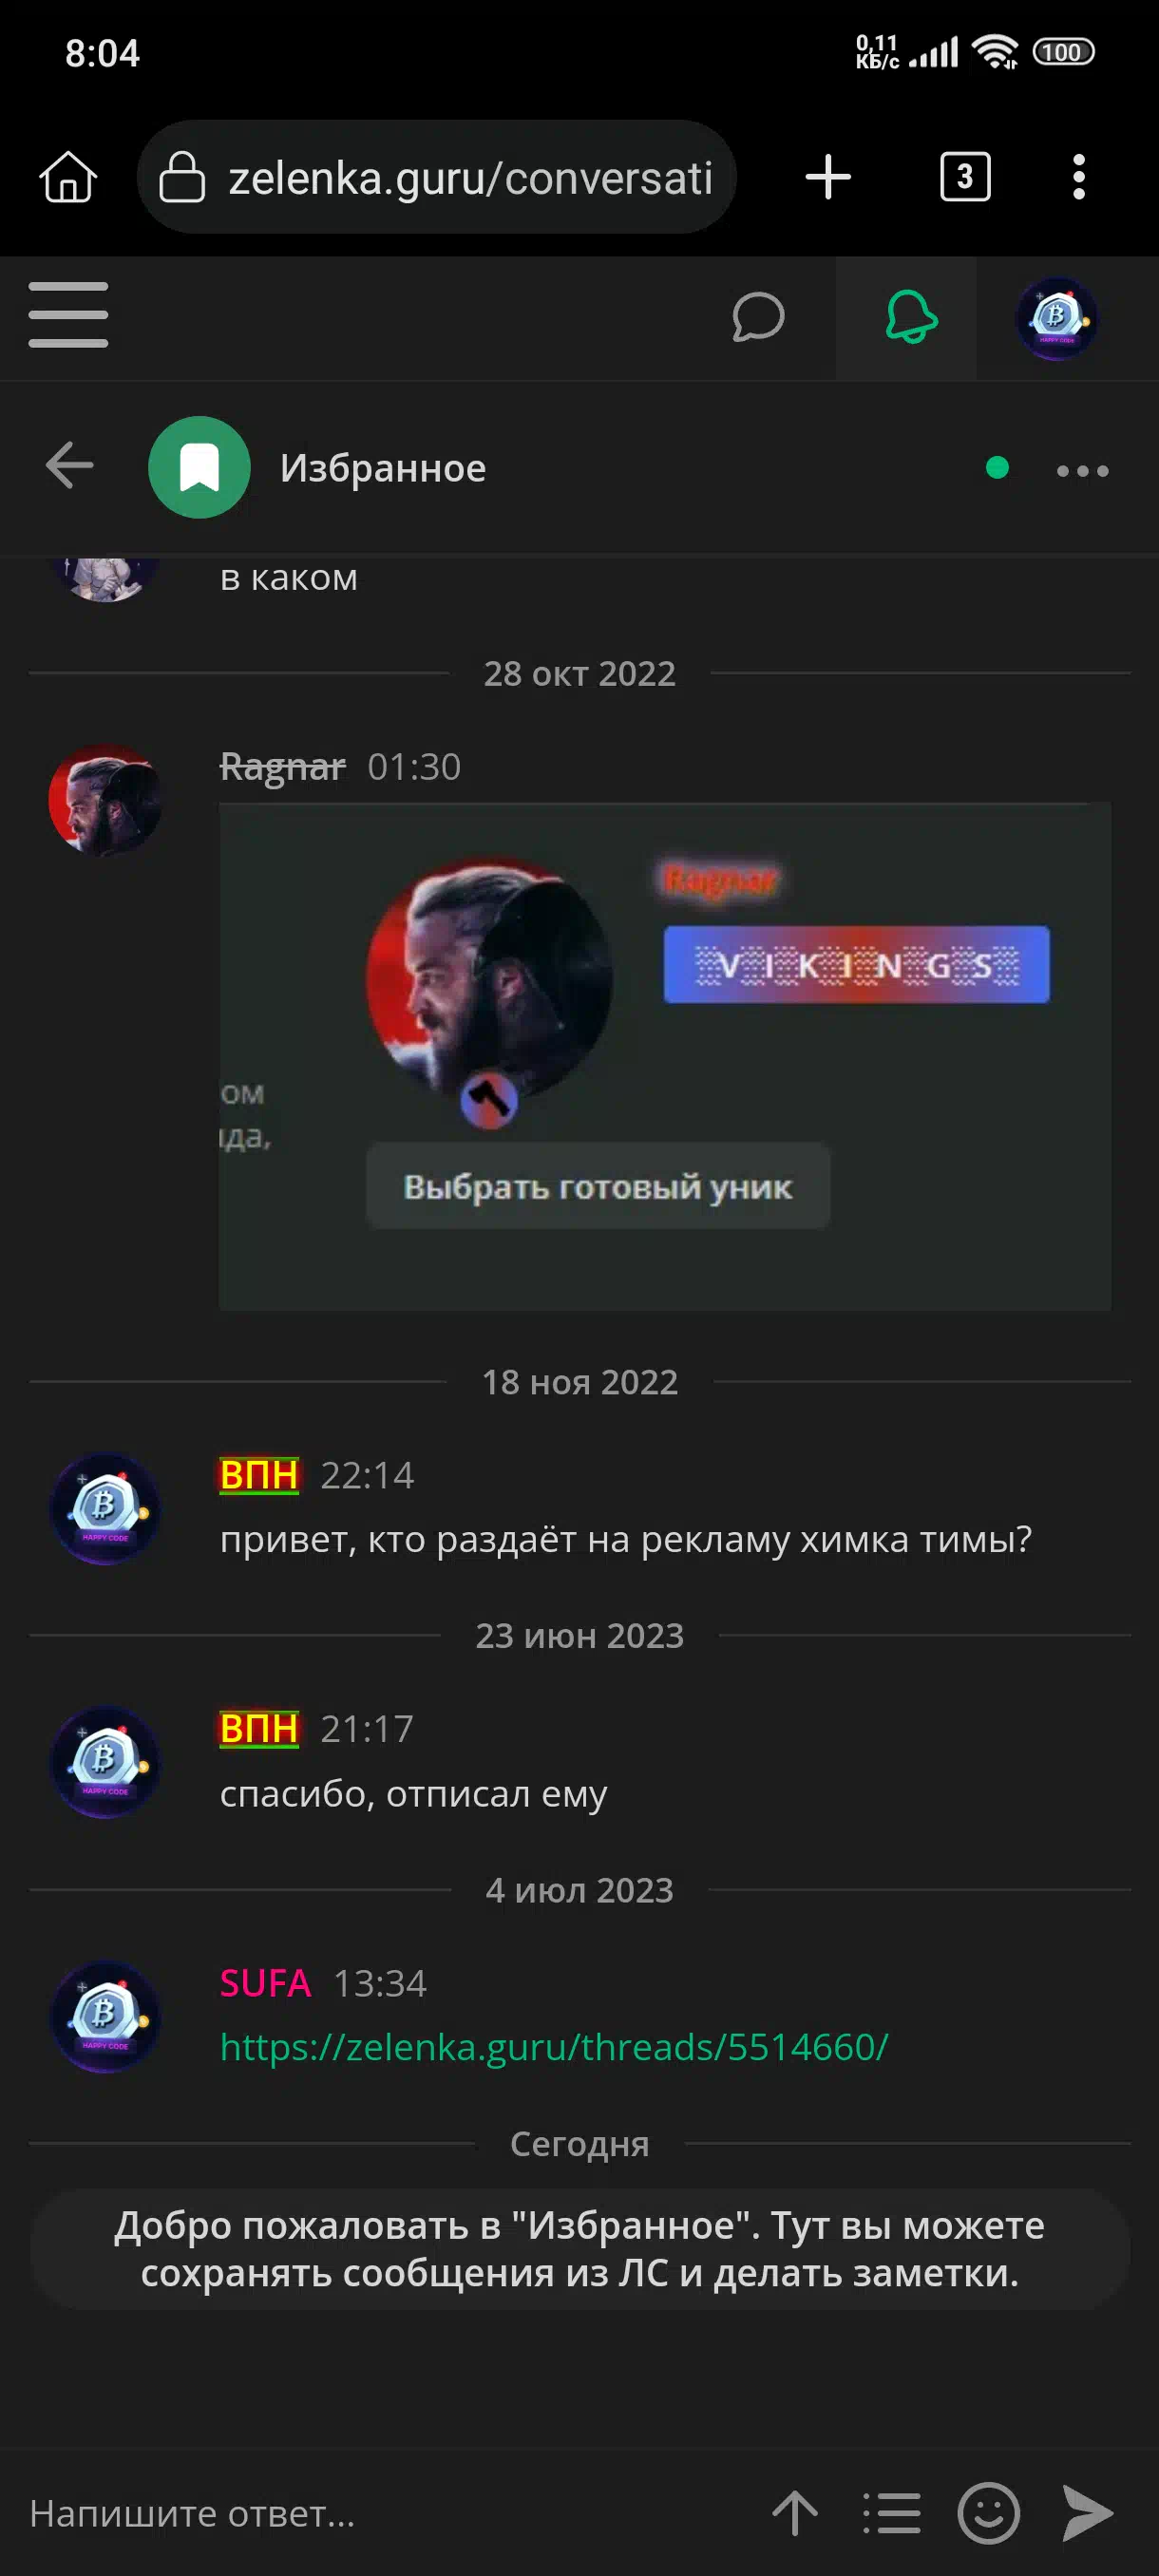1159x2576 pixels.
Task: Open the Ragnar profile image attachment
Action: (x=665, y=1056)
